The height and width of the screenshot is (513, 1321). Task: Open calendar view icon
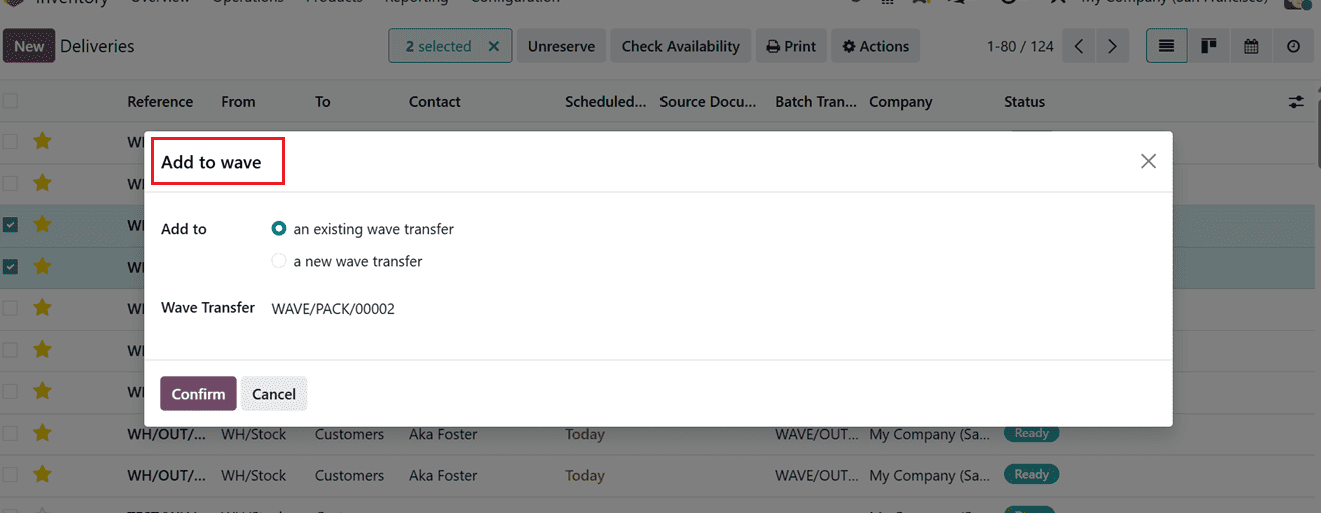pyautogui.click(x=1251, y=46)
